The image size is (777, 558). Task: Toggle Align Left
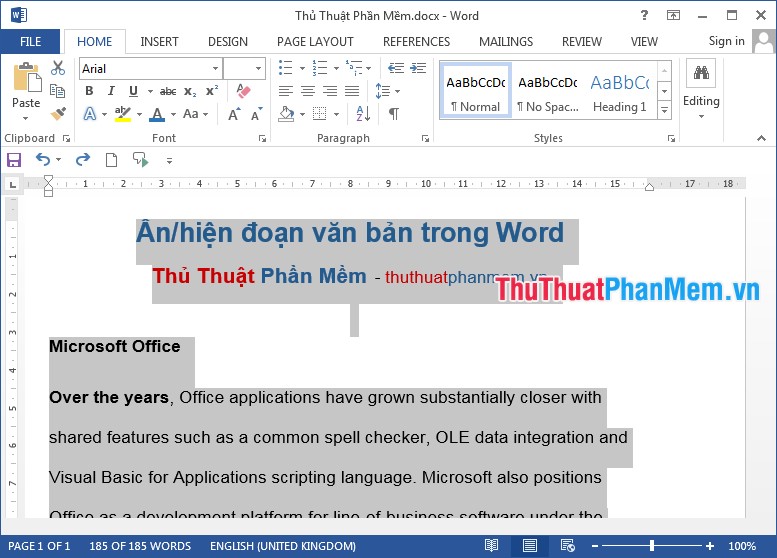[x=286, y=91]
